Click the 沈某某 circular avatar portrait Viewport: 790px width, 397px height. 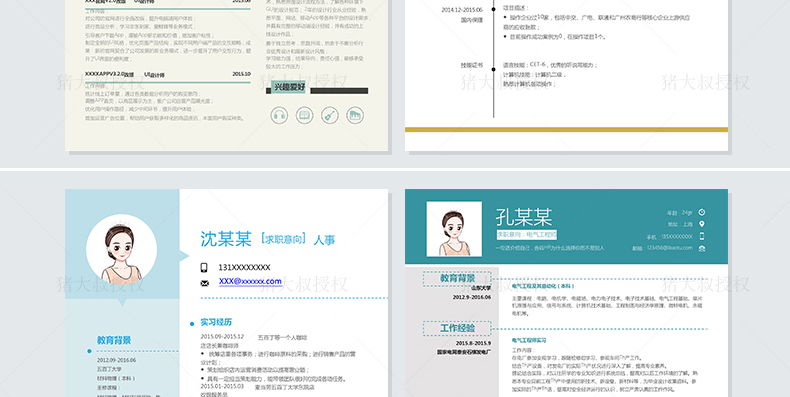click(x=121, y=250)
